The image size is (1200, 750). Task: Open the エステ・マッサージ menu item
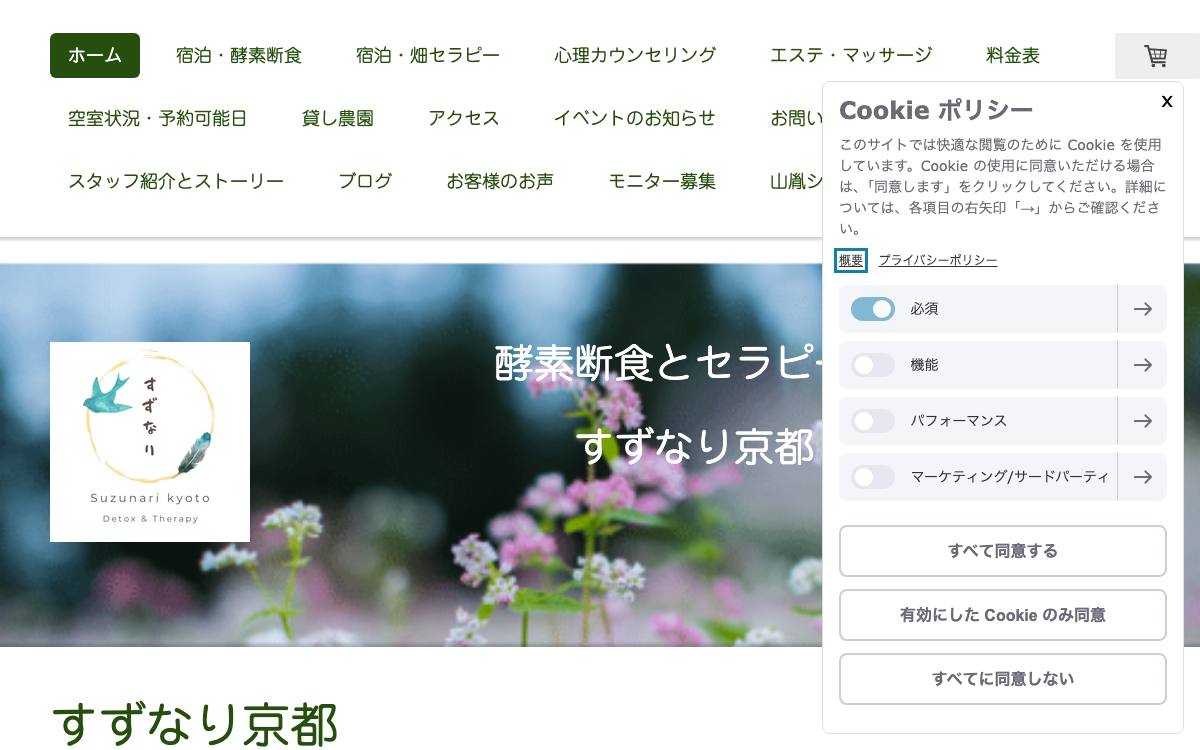851,55
